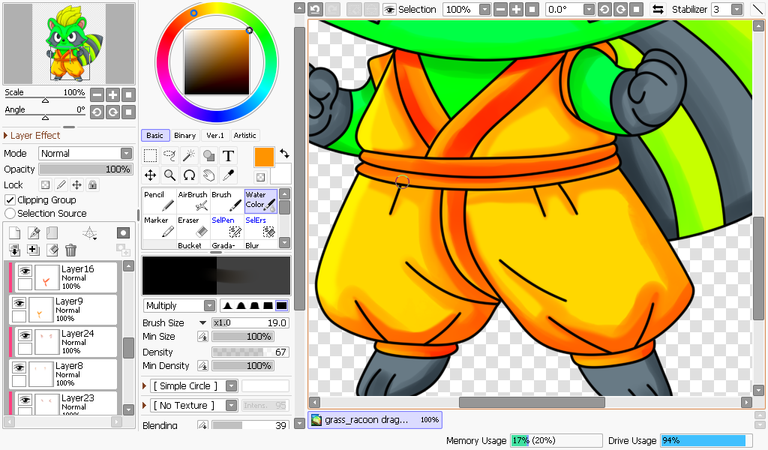768x450 pixels.
Task: Delete layer with trash icon
Action: click(71, 250)
